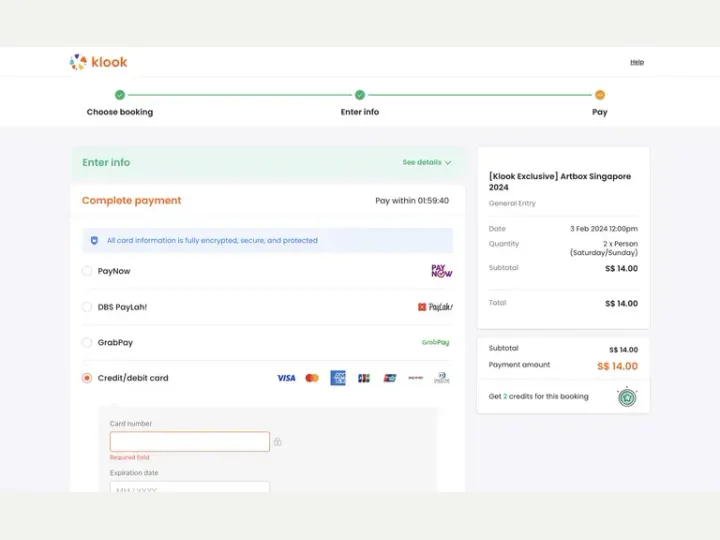Go to Choose booking step checkmark
720x540 pixels.
click(120, 95)
